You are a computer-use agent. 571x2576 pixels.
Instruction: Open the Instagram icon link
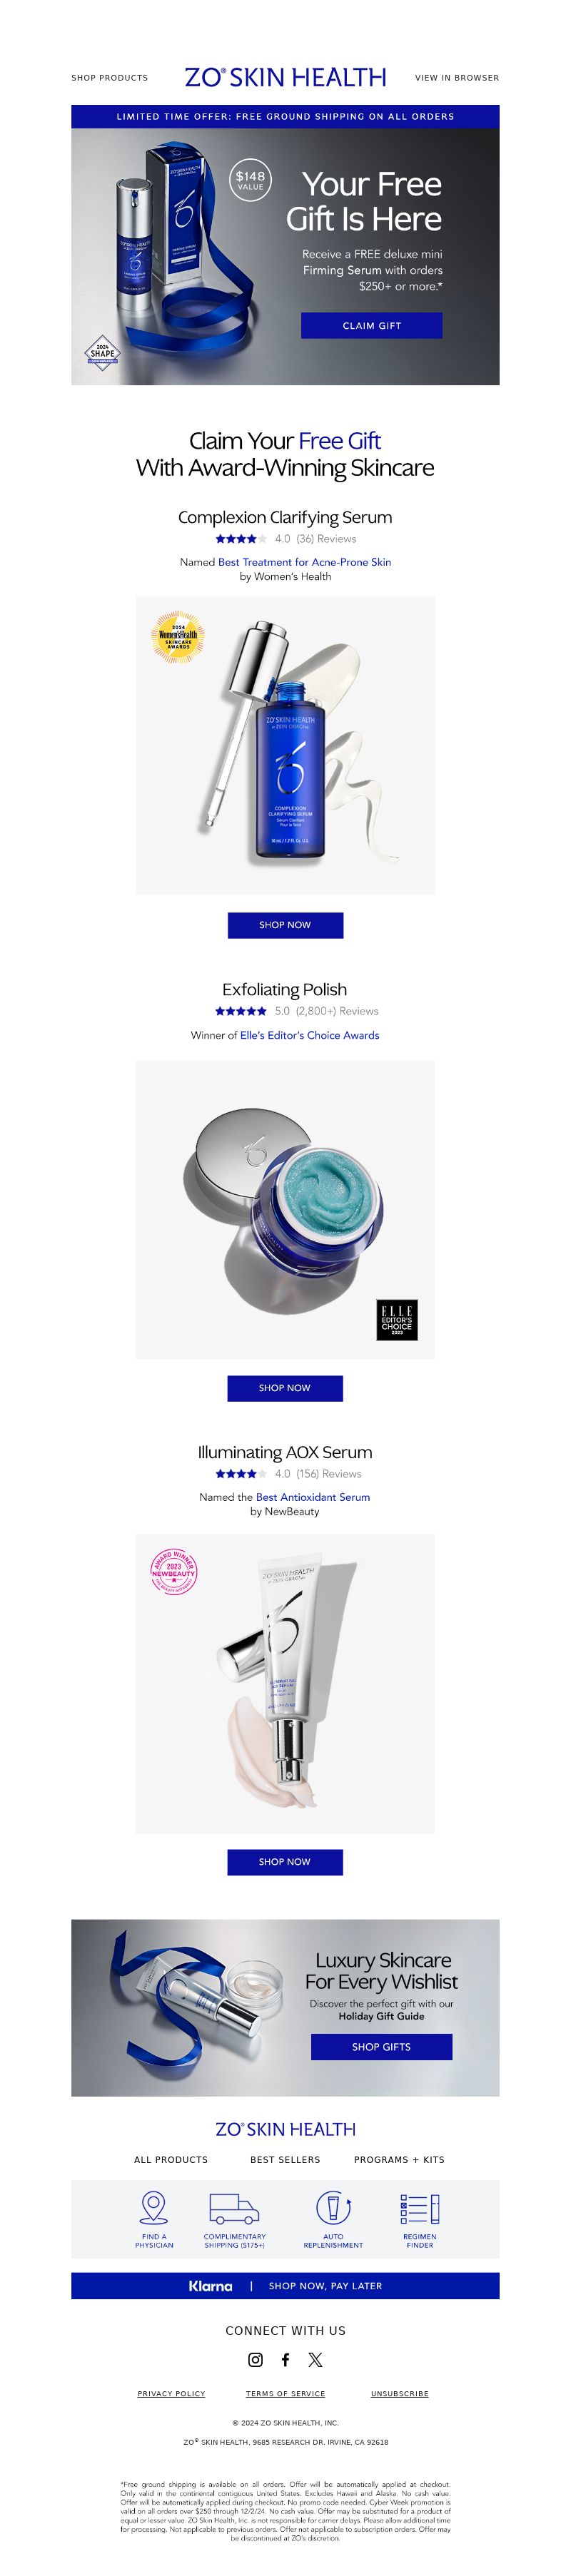(255, 2359)
